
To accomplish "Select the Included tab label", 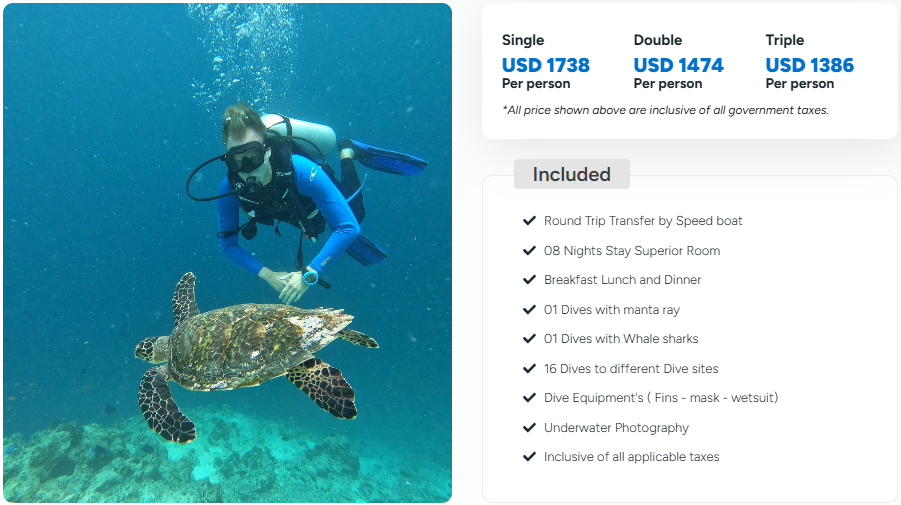I will click(571, 174).
